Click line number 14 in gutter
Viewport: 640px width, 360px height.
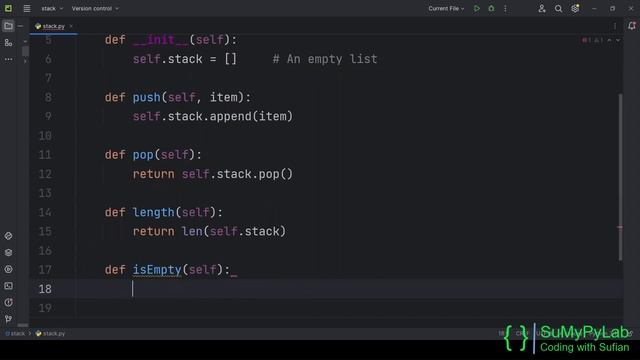click(45, 212)
